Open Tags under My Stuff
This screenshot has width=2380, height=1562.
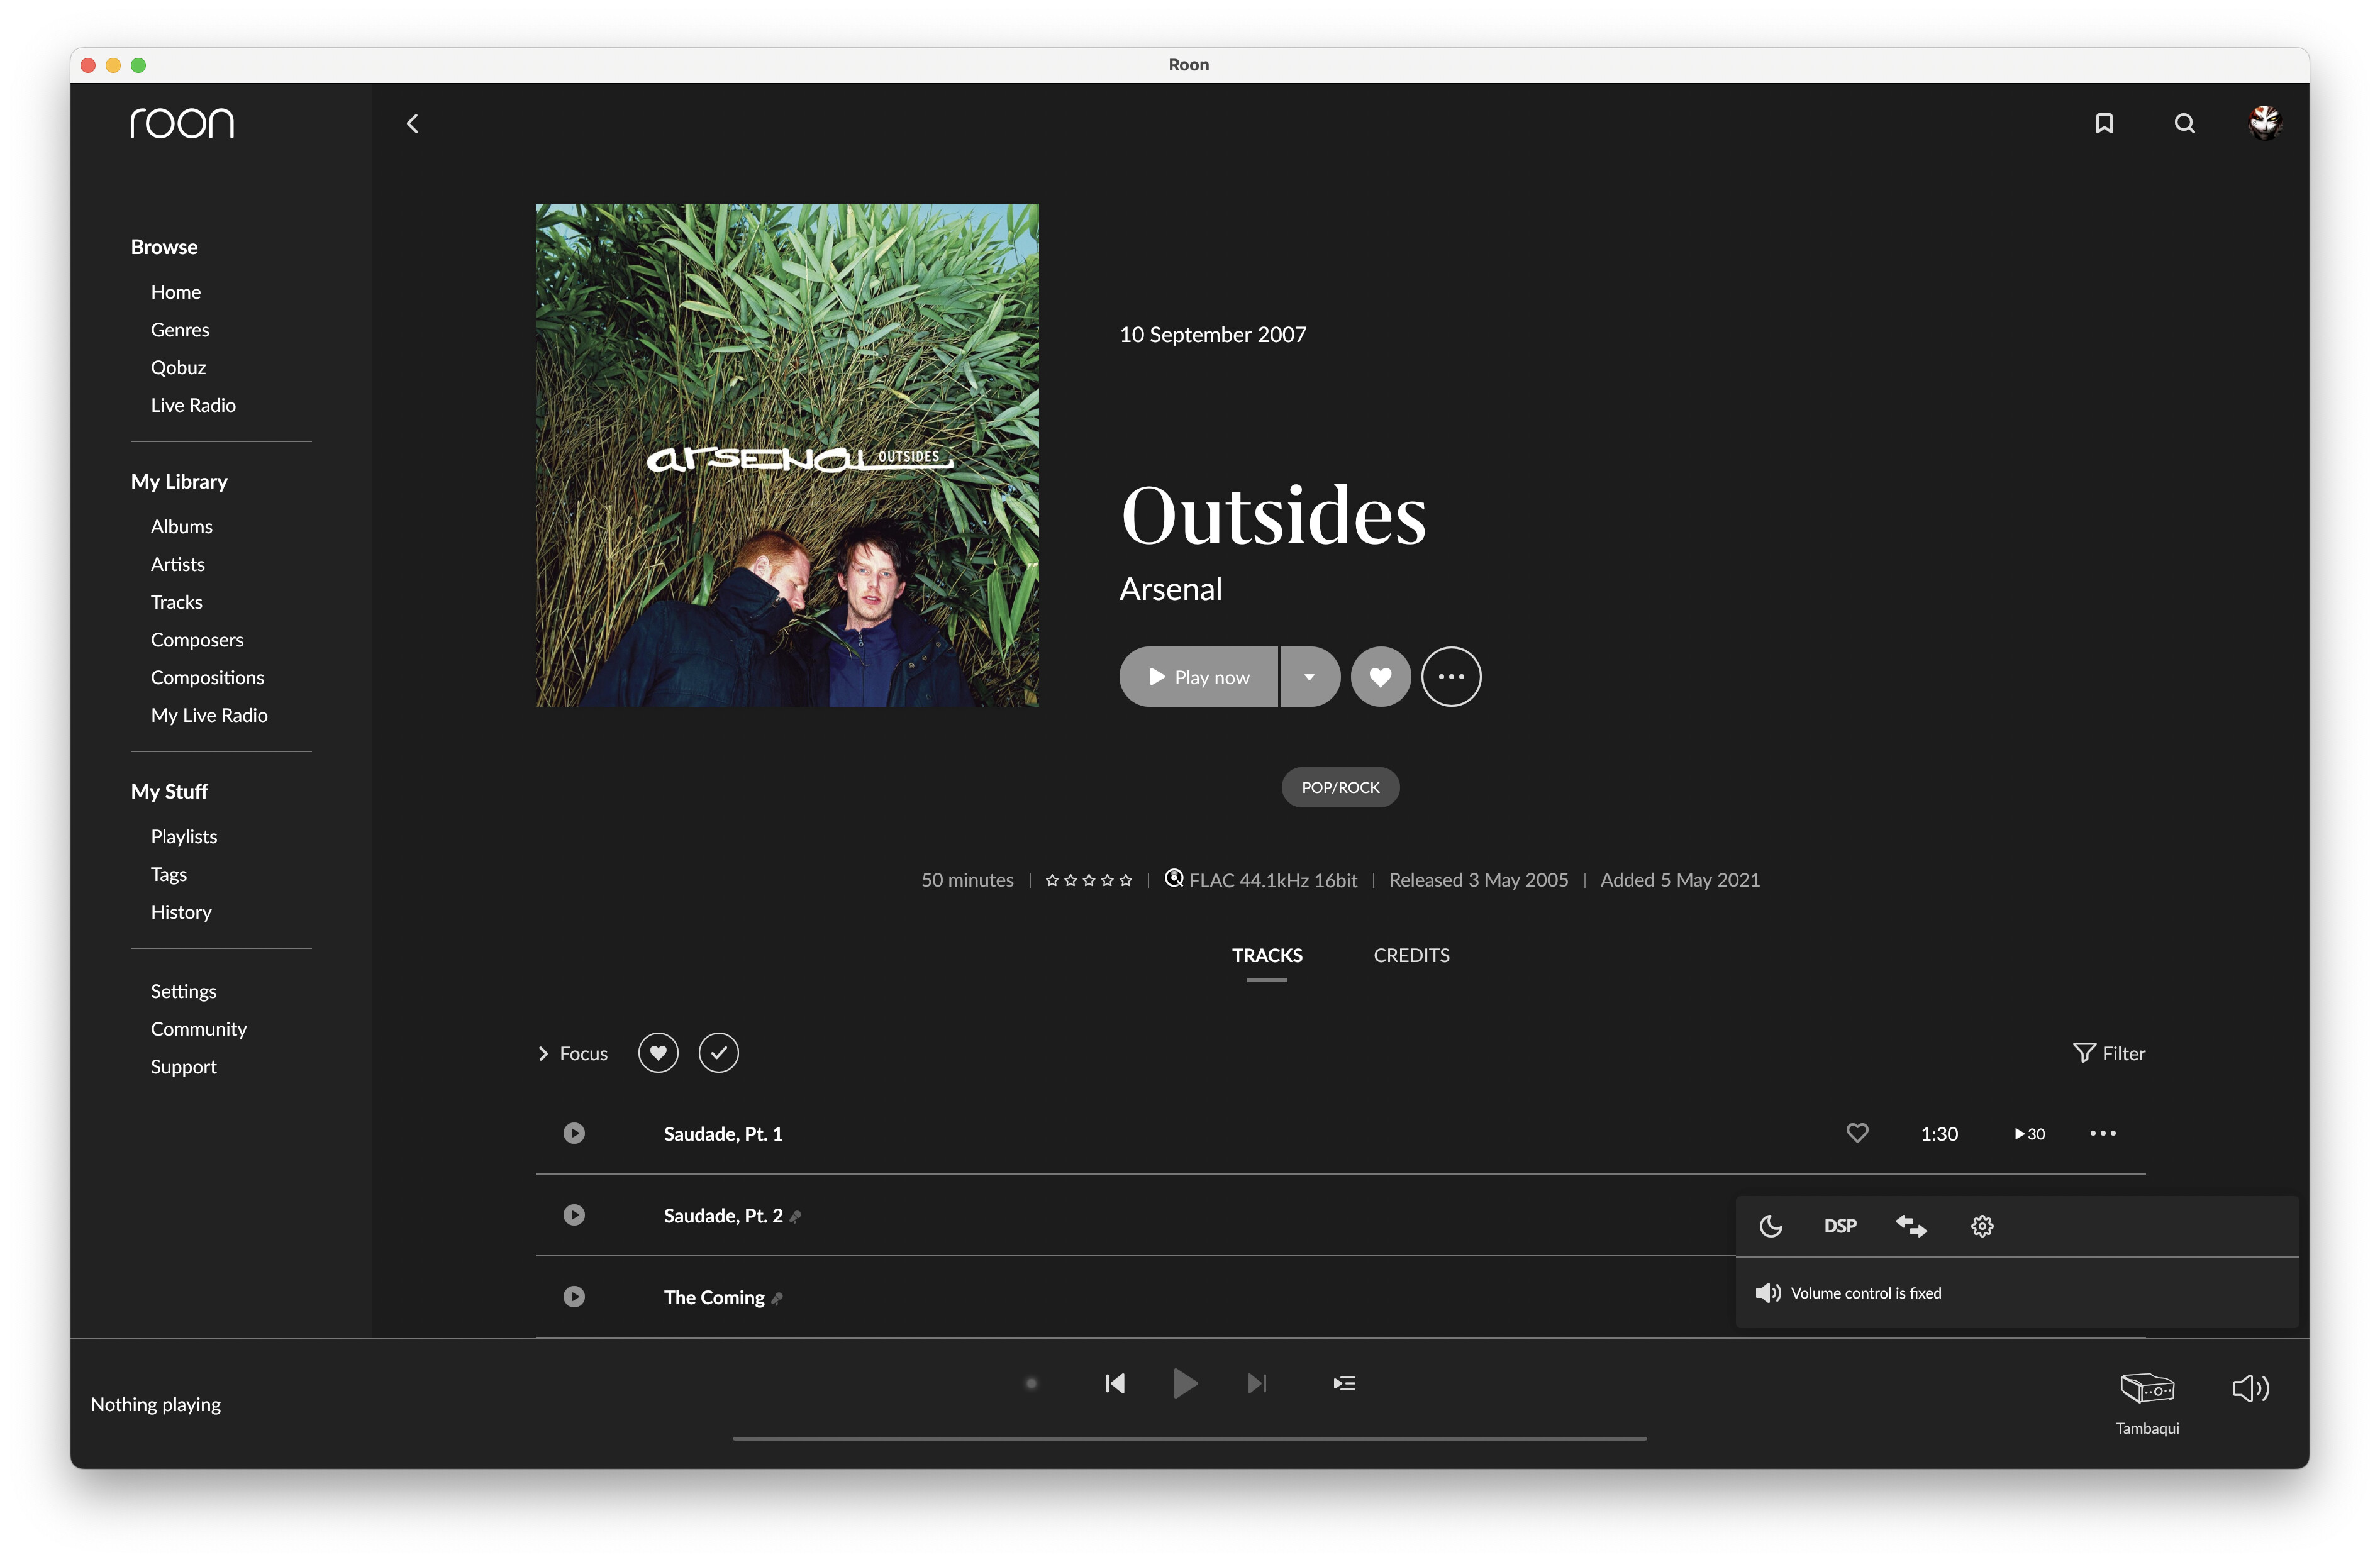pos(168,874)
